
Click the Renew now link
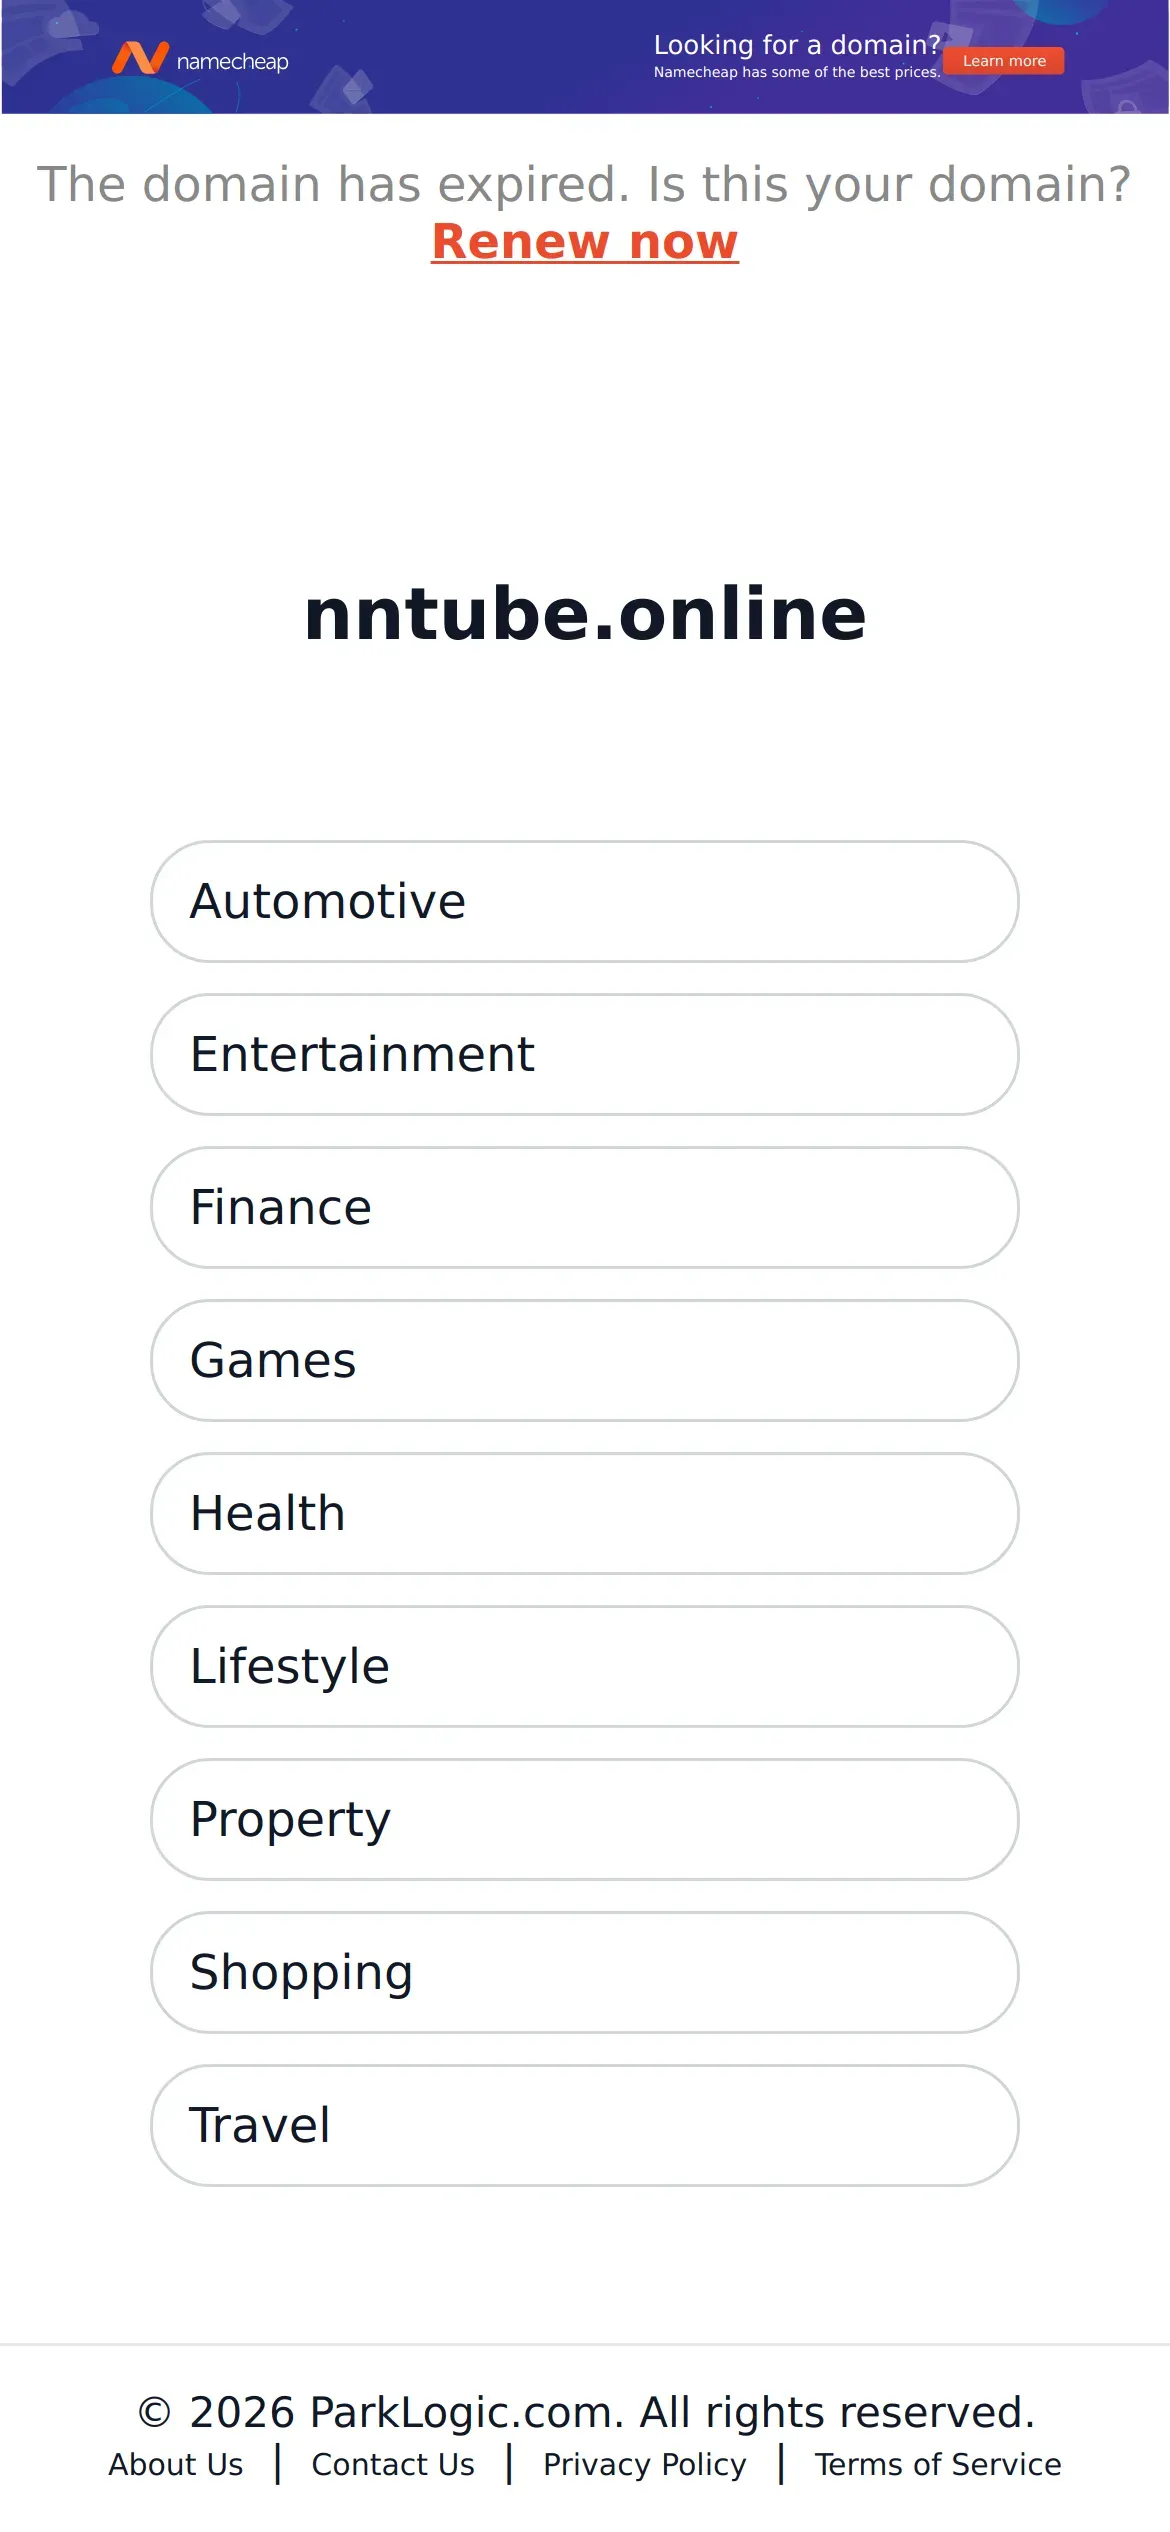pos(584,242)
